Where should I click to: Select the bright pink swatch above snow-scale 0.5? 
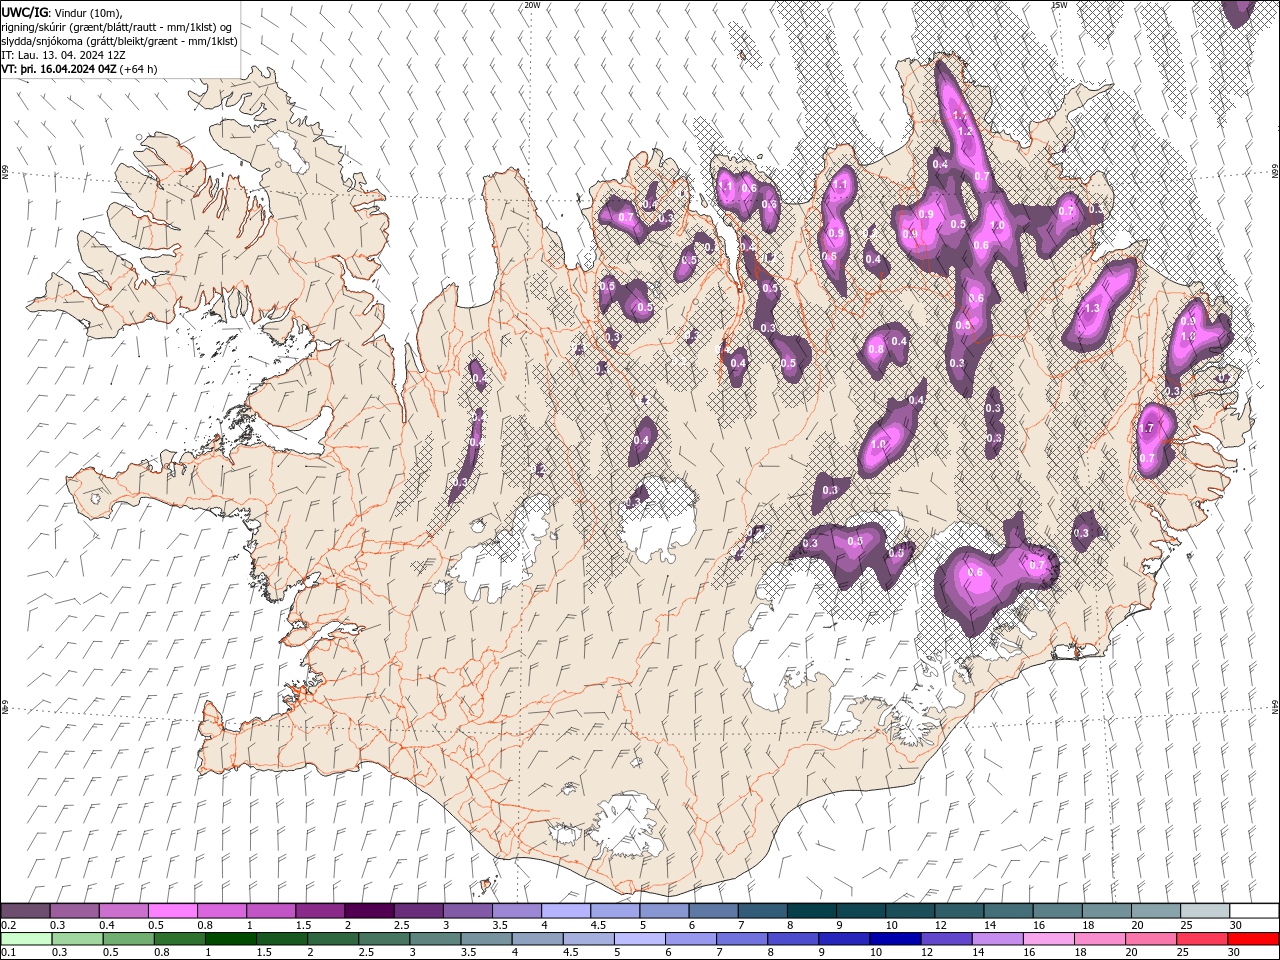[x=173, y=911]
